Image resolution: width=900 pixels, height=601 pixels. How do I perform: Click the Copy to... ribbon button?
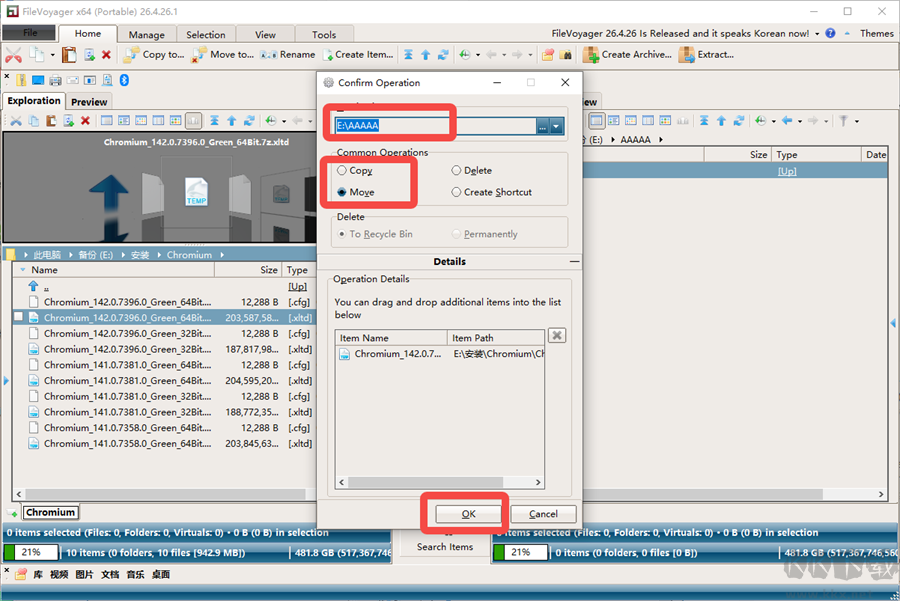pos(154,55)
